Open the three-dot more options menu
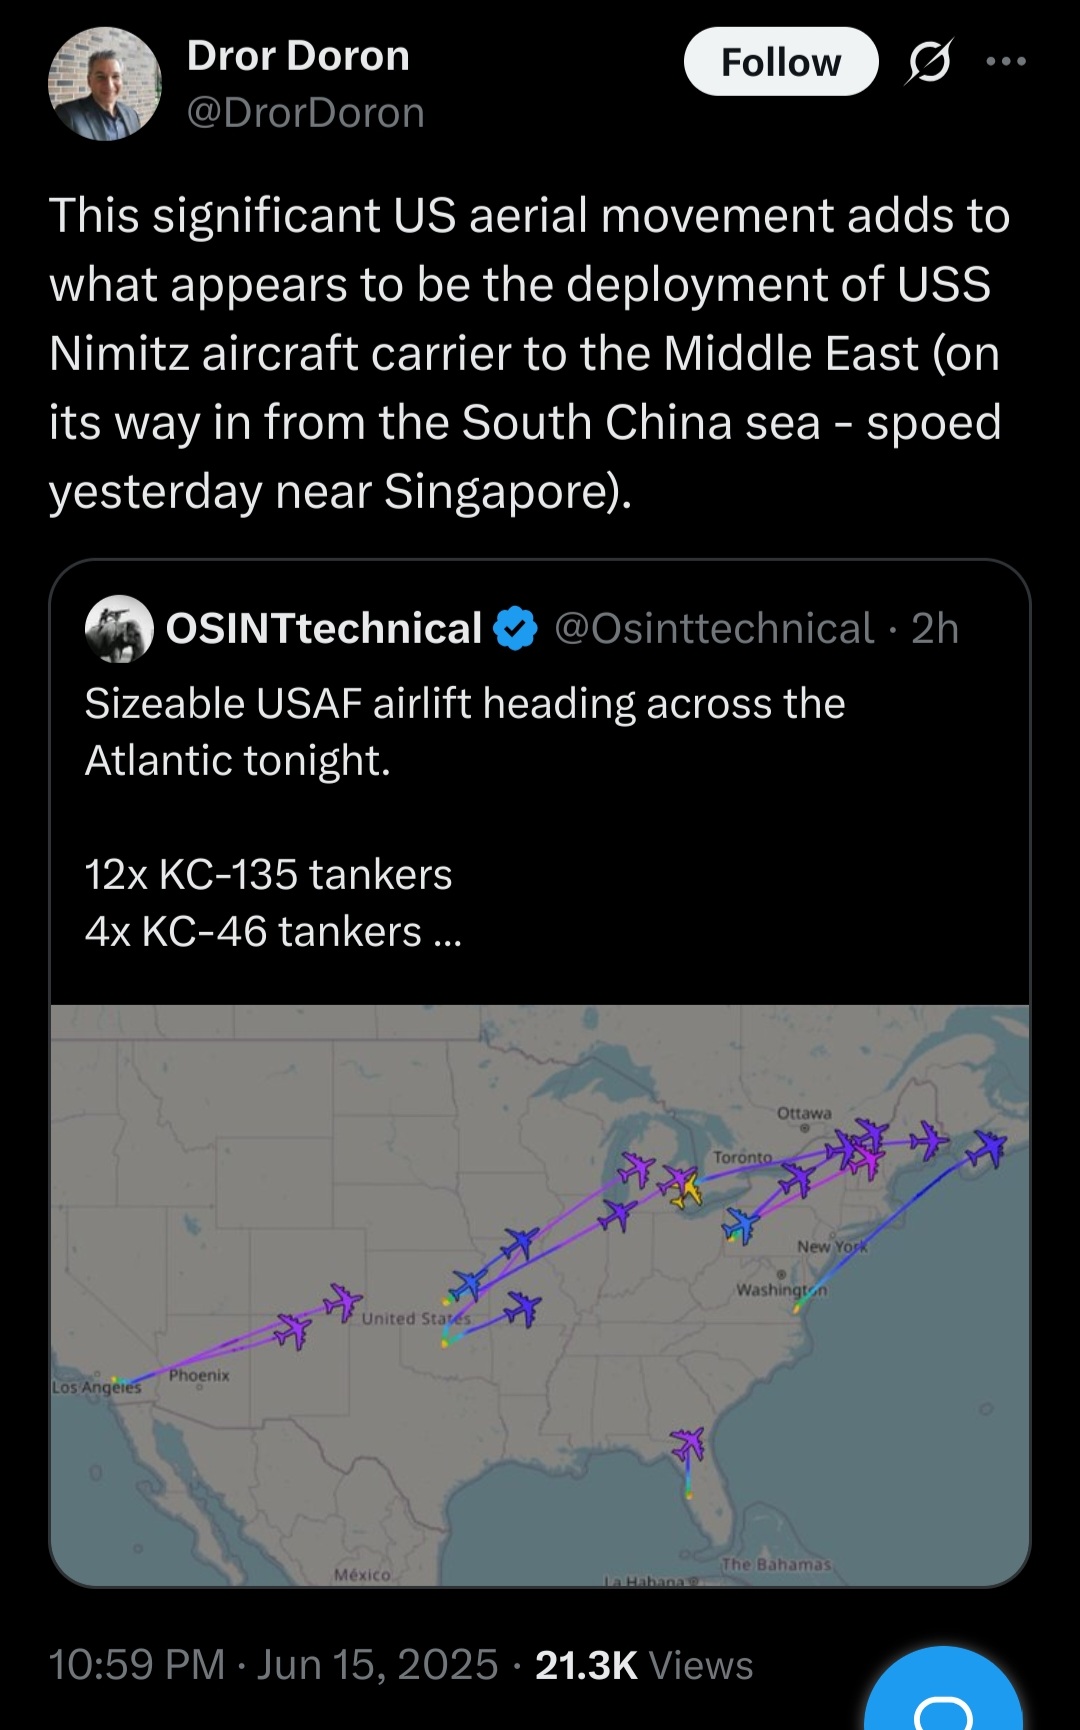Image resolution: width=1080 pixels, height=1730 pixels. (1005, 62)
